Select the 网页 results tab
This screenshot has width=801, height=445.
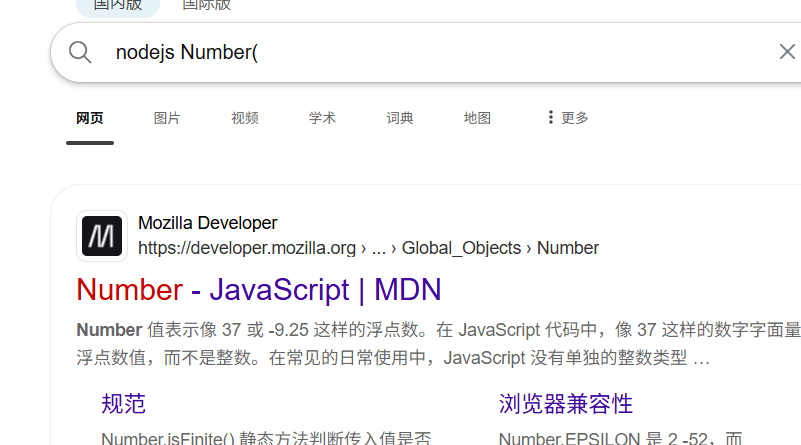coord(90,118)
